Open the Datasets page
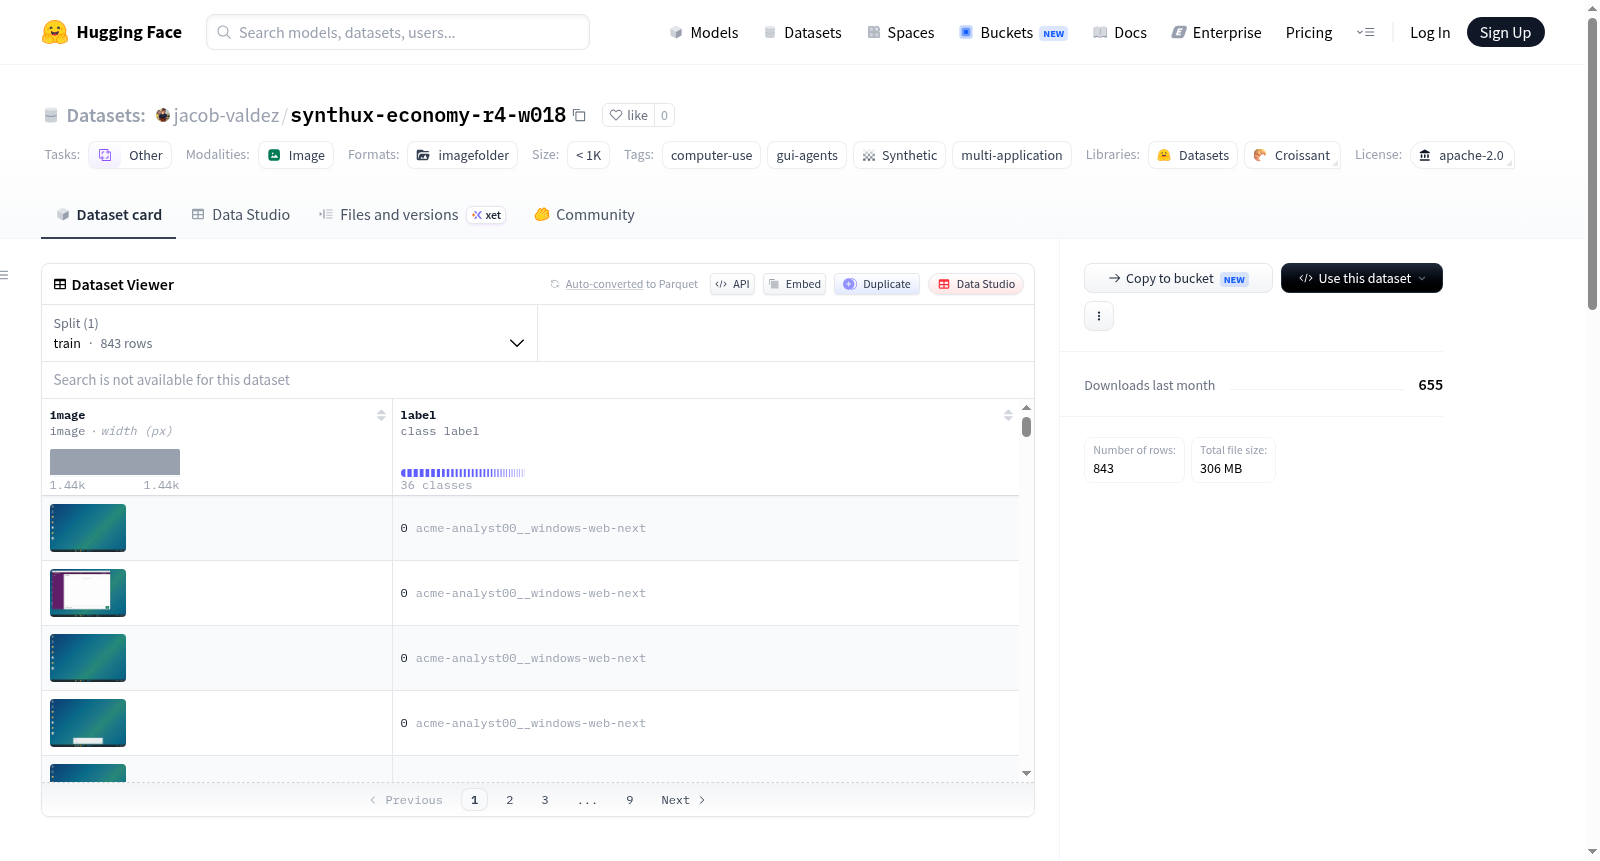 [x=802, y=32]
